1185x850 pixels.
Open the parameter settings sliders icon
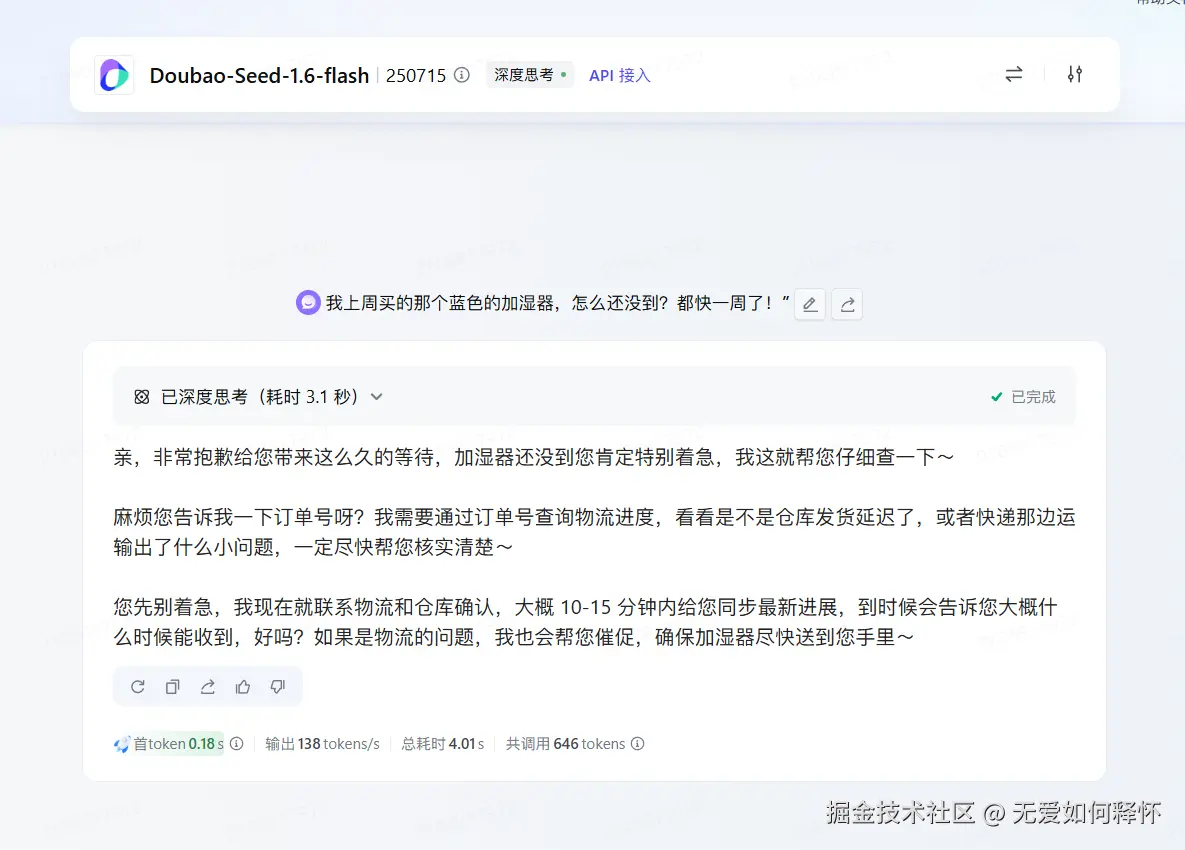pos(1075,74)
